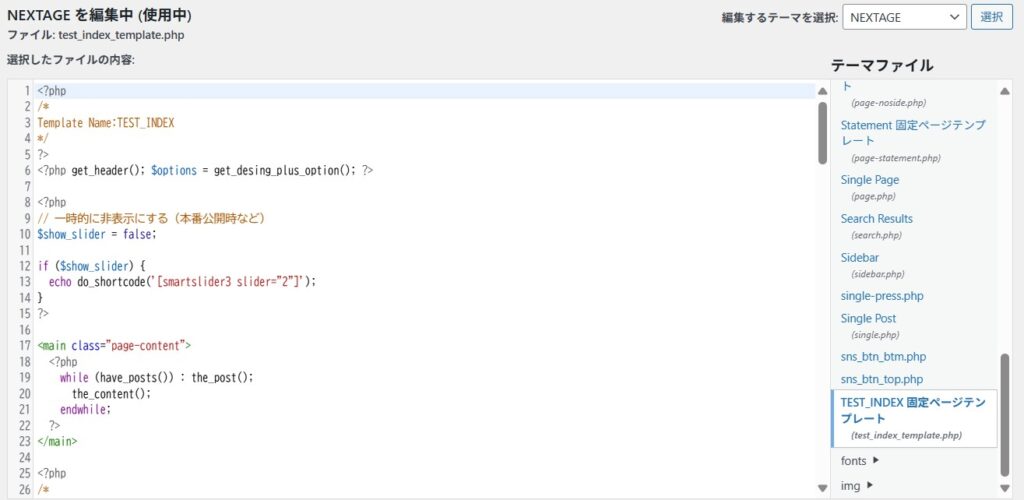Open the Single Post theme file
This screenshot has width=1024, height=500.
click(869, 319)
